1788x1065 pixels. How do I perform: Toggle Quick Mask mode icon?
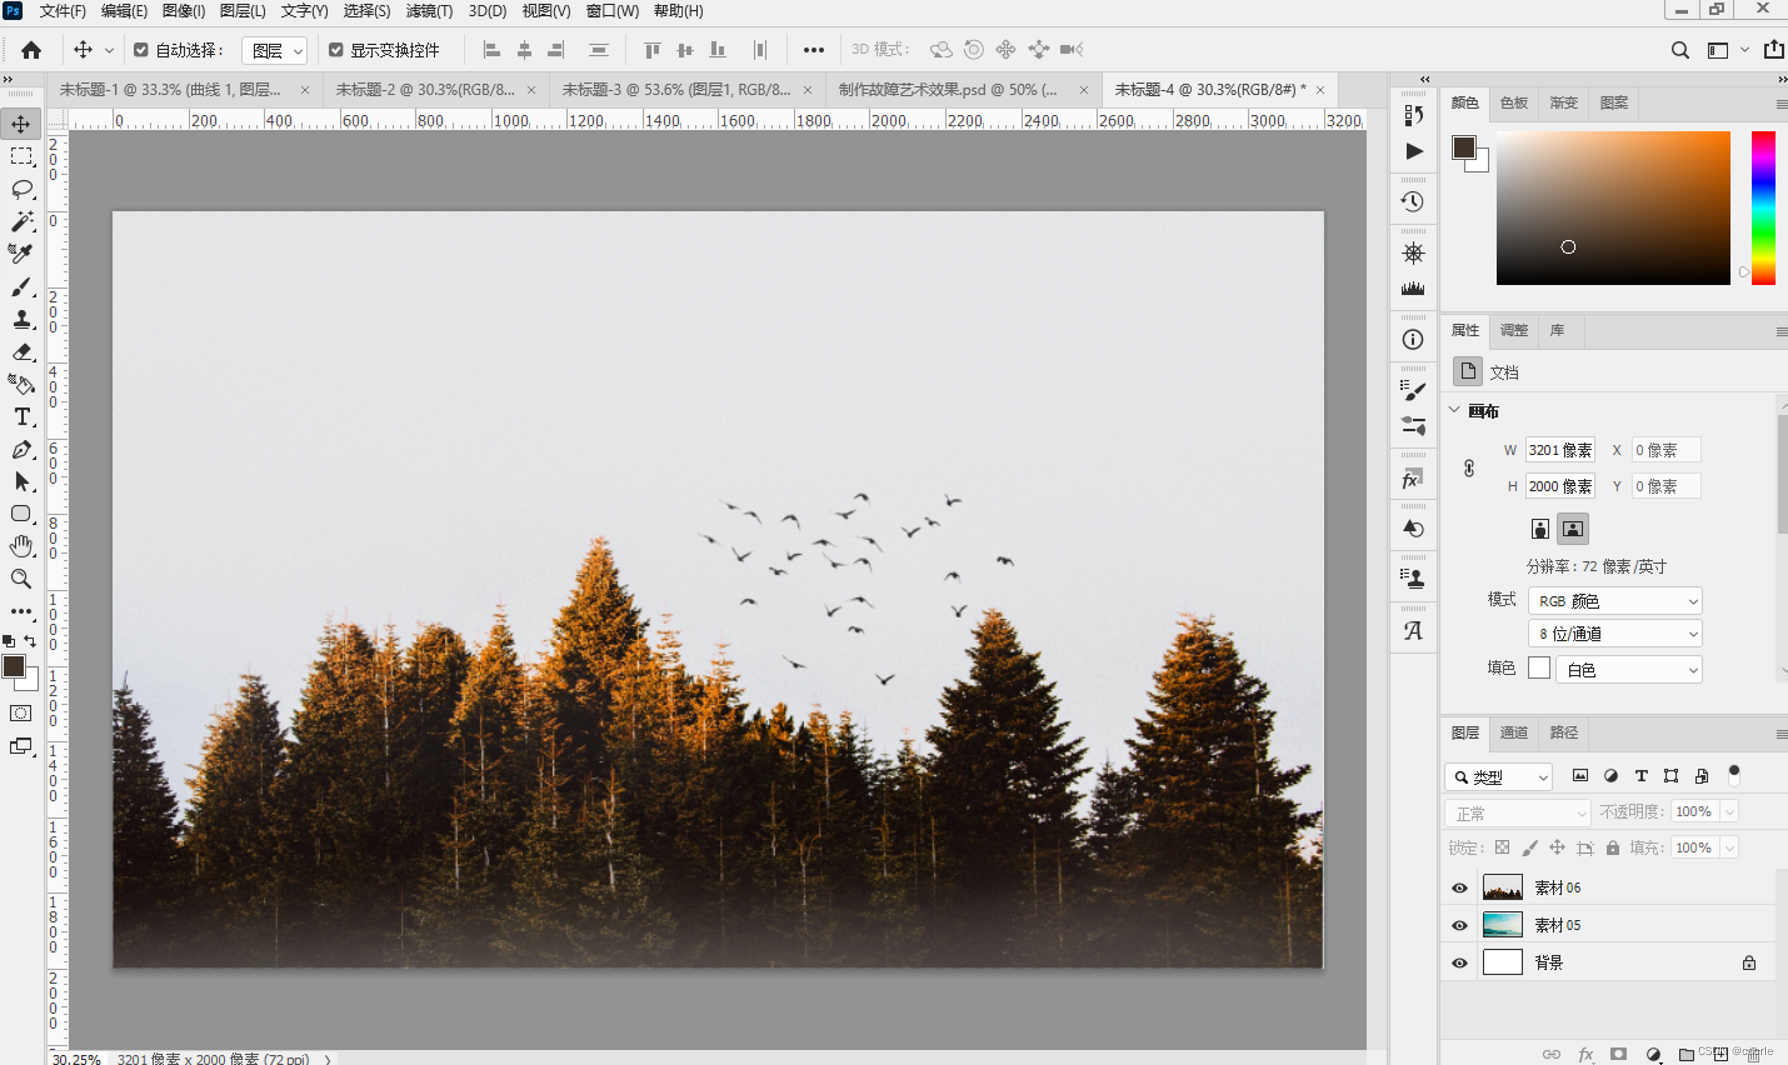click(21, 714)
